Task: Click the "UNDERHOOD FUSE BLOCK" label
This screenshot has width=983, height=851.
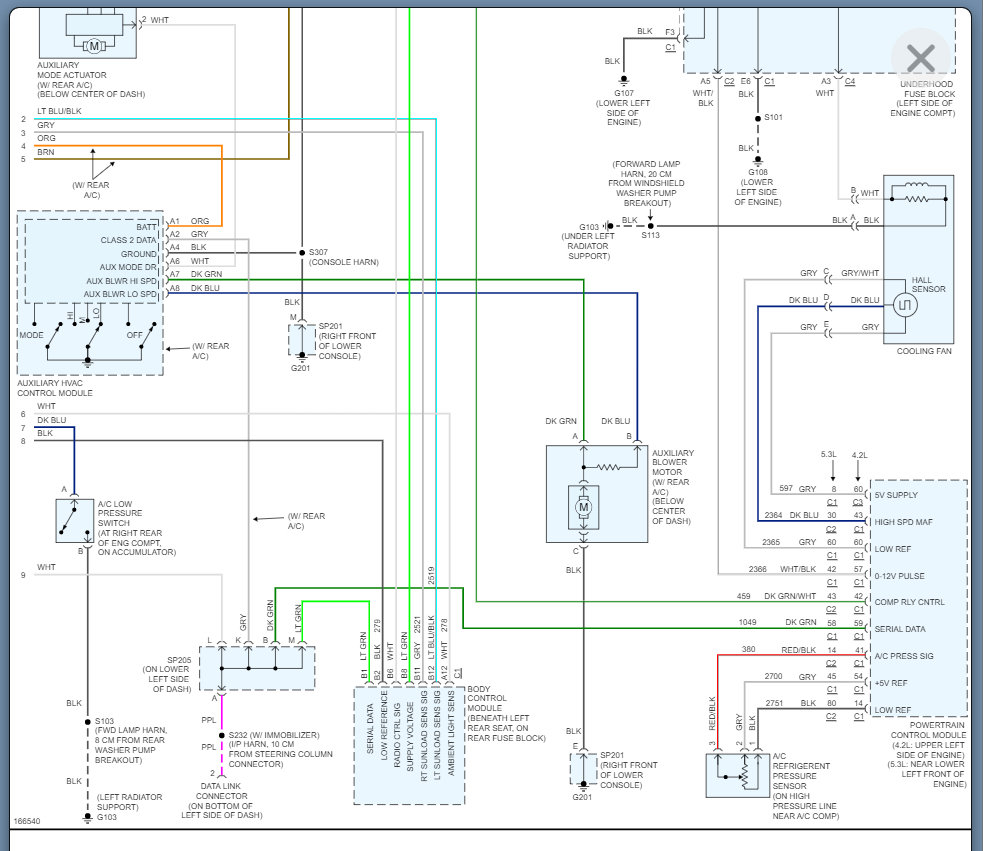Action: 928,89
